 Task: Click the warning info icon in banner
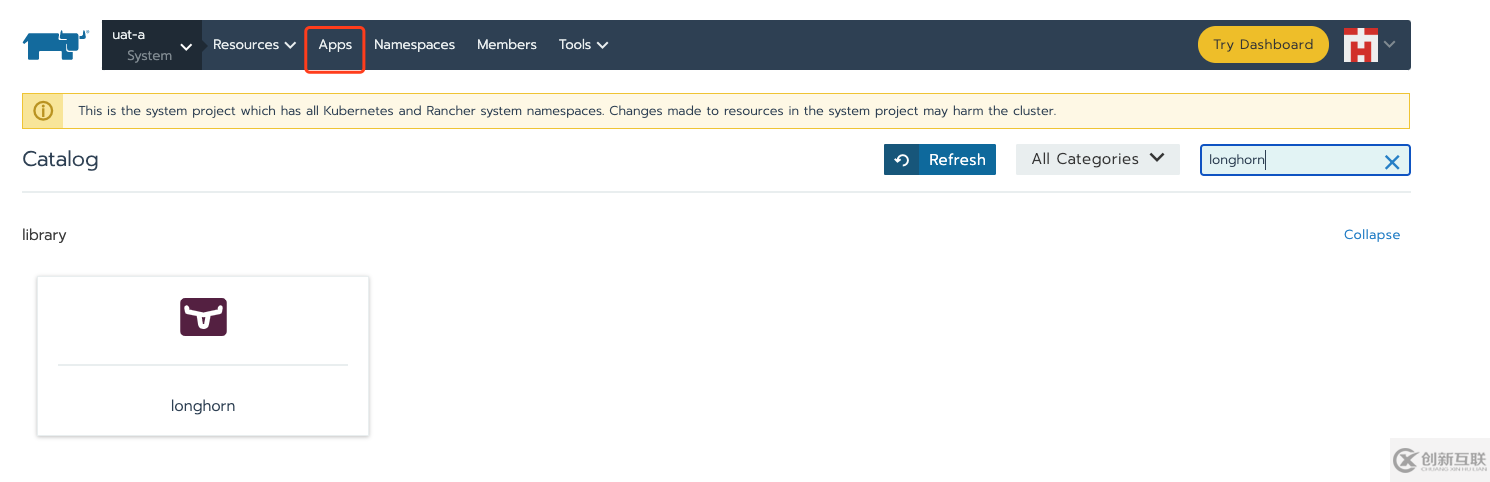(x=43, y=111)
